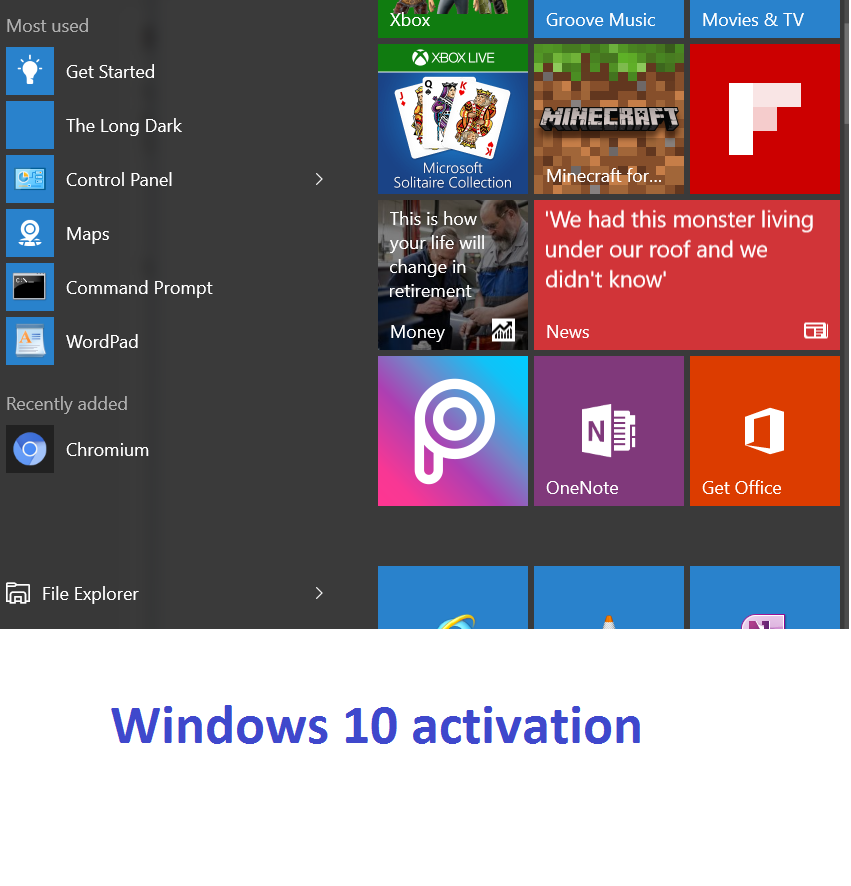The image size is (851, 886).
Task: Open the WordPad icon
Action: (30, 341)
